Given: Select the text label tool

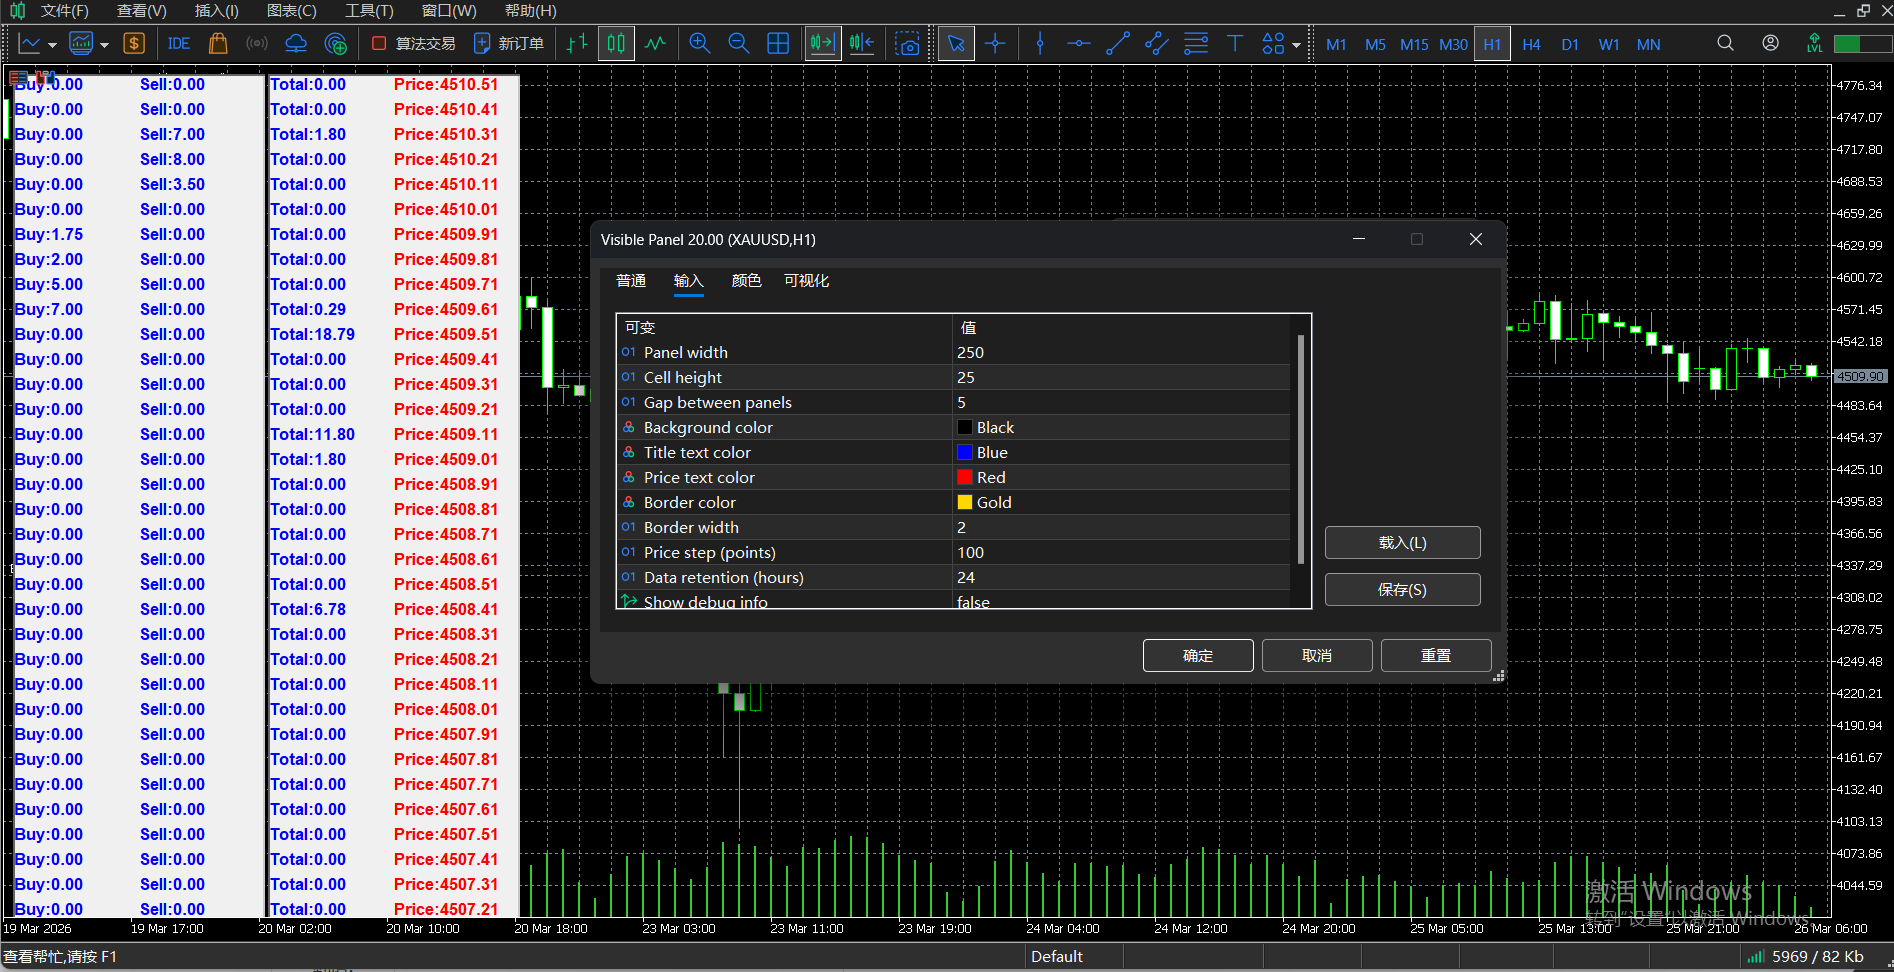Looking at the screenshot, I should pos(1235,44).
